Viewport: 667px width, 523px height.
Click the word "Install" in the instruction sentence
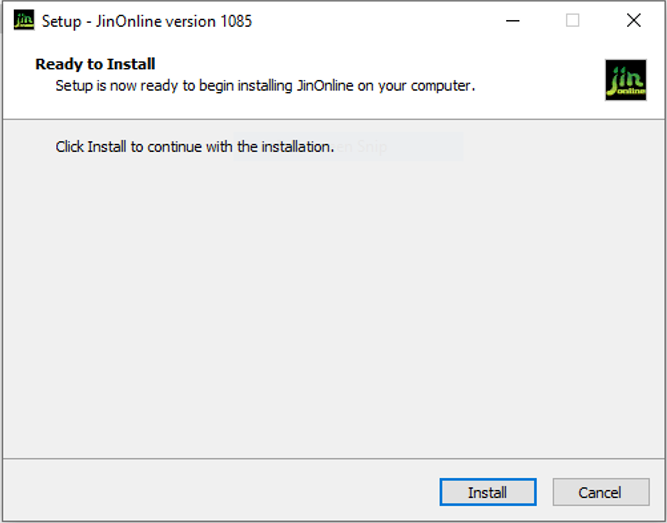coord(108,147)
